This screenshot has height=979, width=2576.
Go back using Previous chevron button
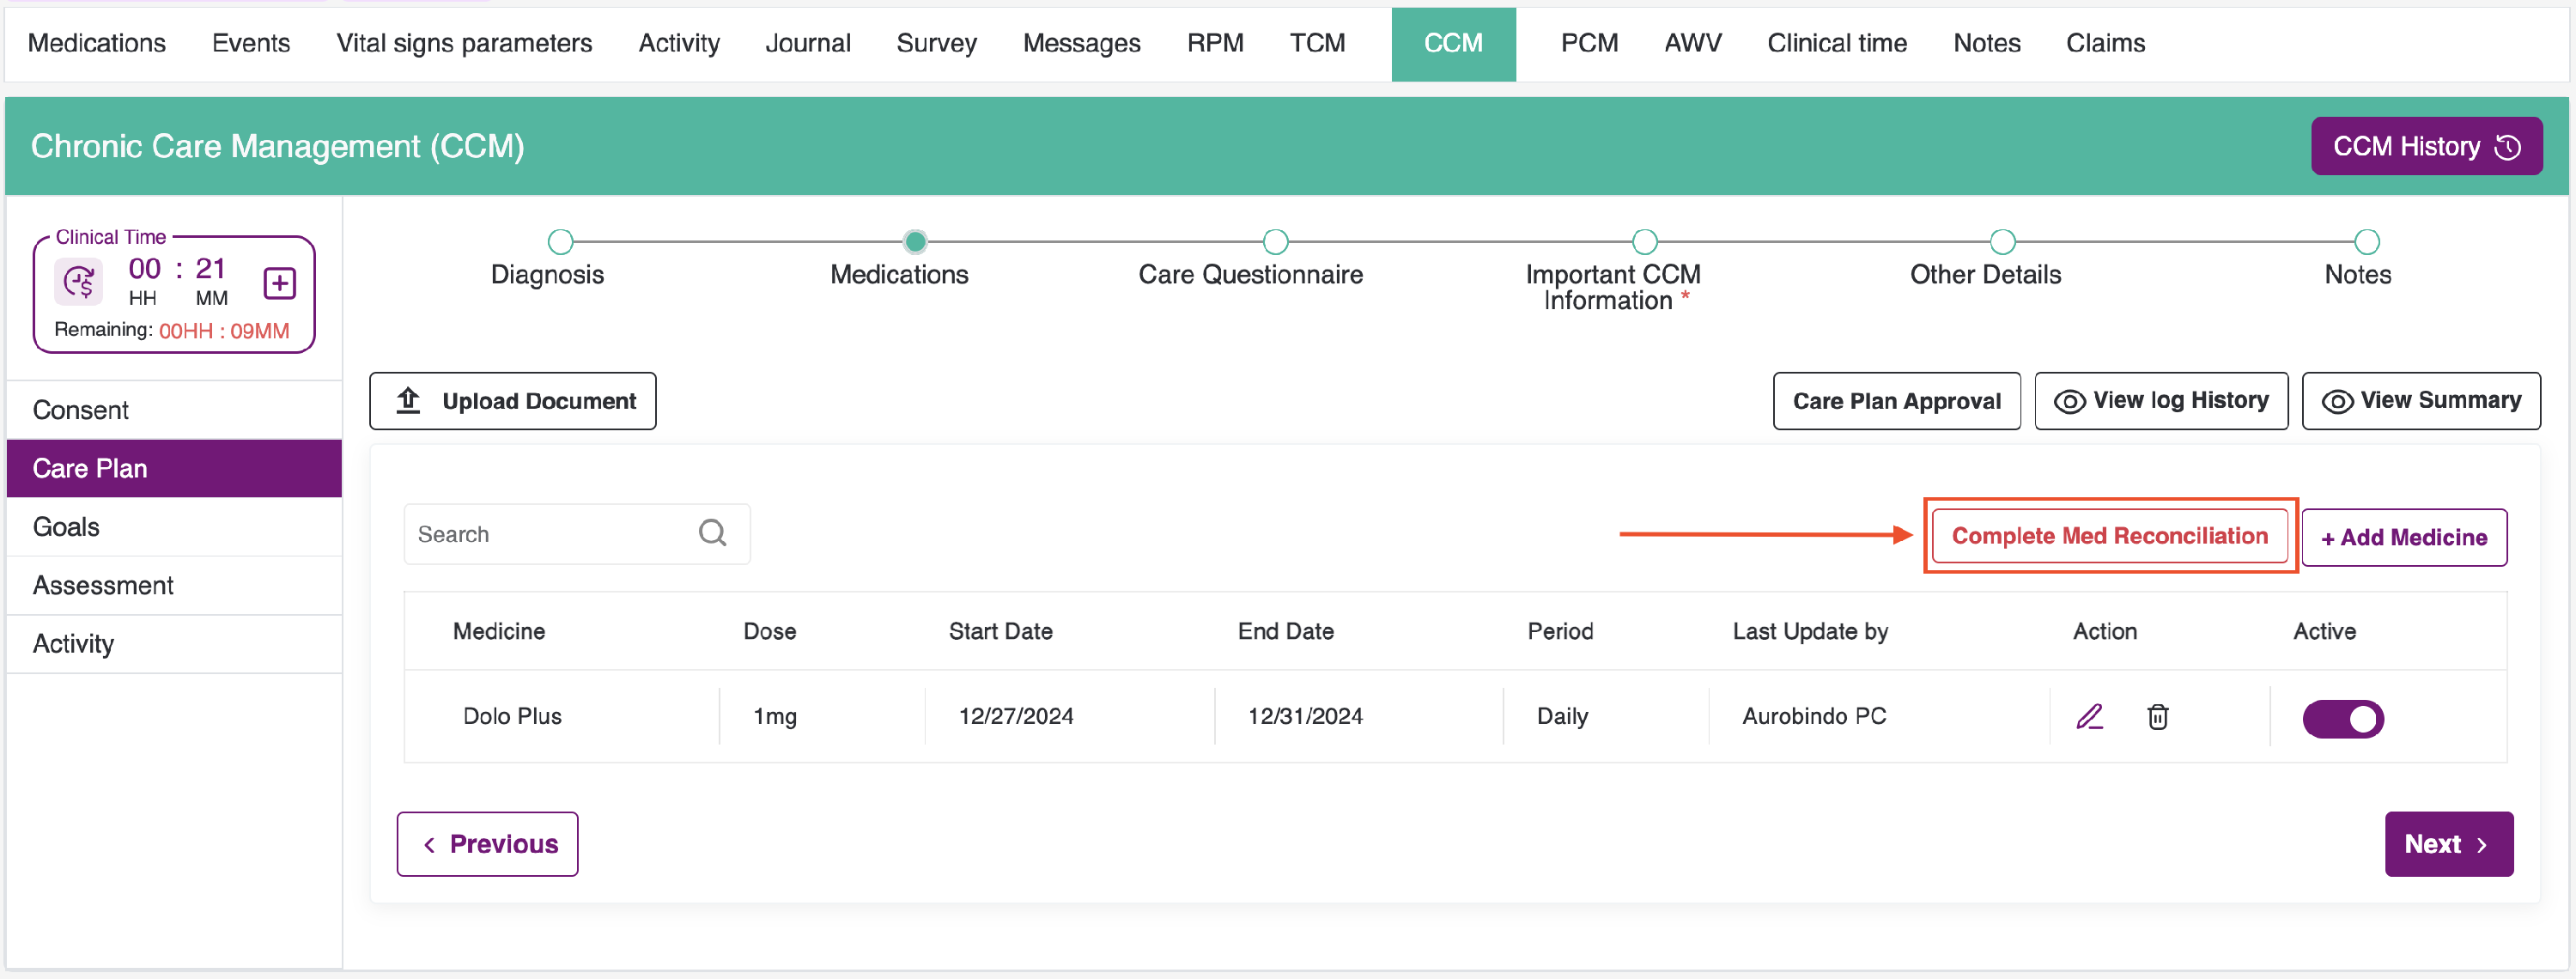(487, 843)
